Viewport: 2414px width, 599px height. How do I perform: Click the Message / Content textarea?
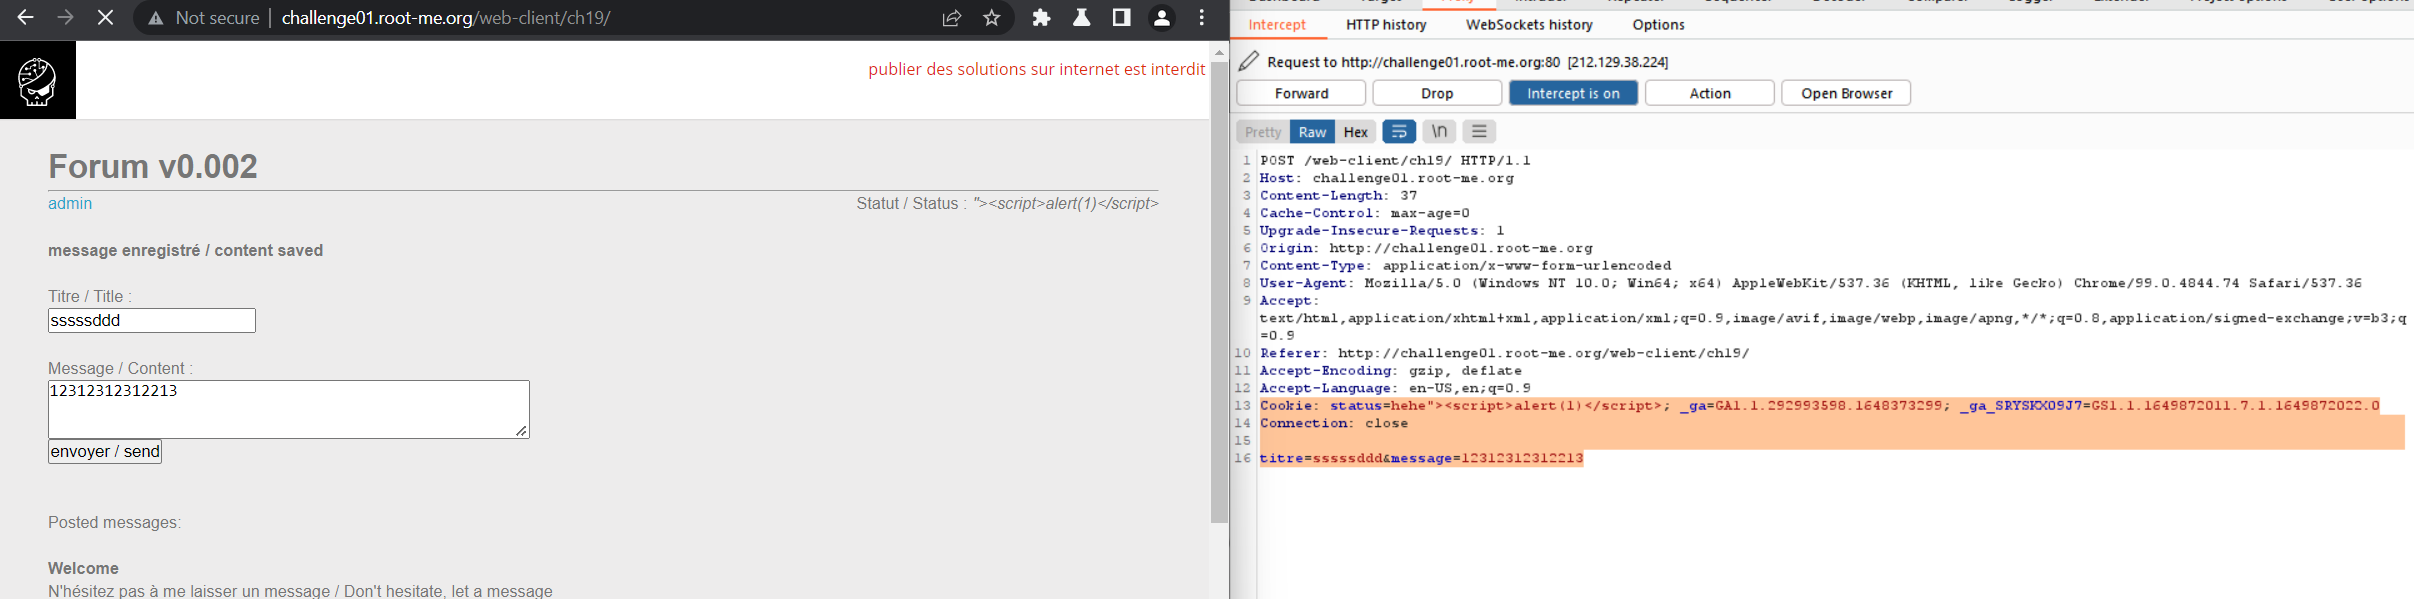pos(289,409)
